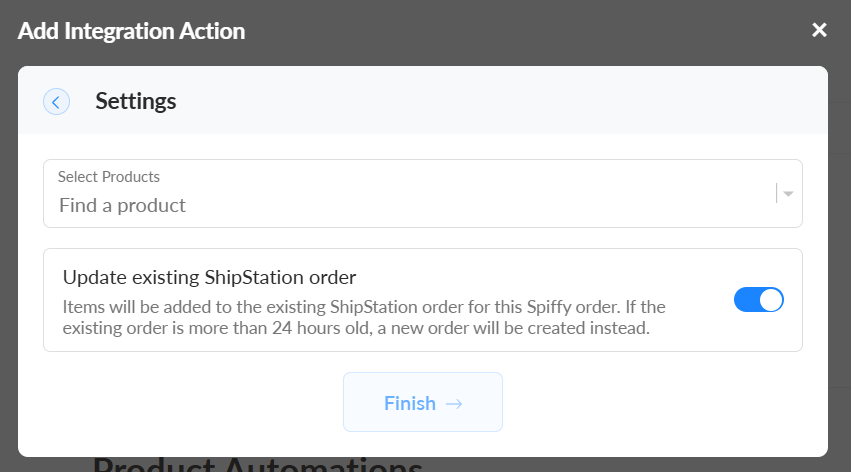
Task: Click the Settings heading text
Action: [136, 101]
